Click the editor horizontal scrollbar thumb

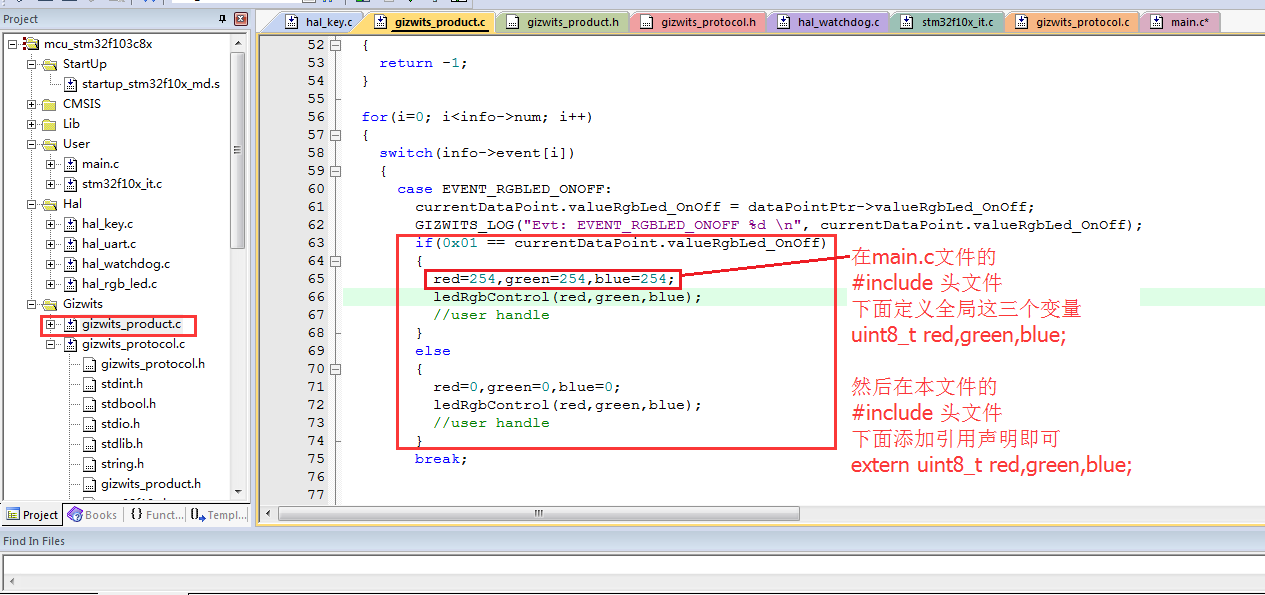[538, 514]
